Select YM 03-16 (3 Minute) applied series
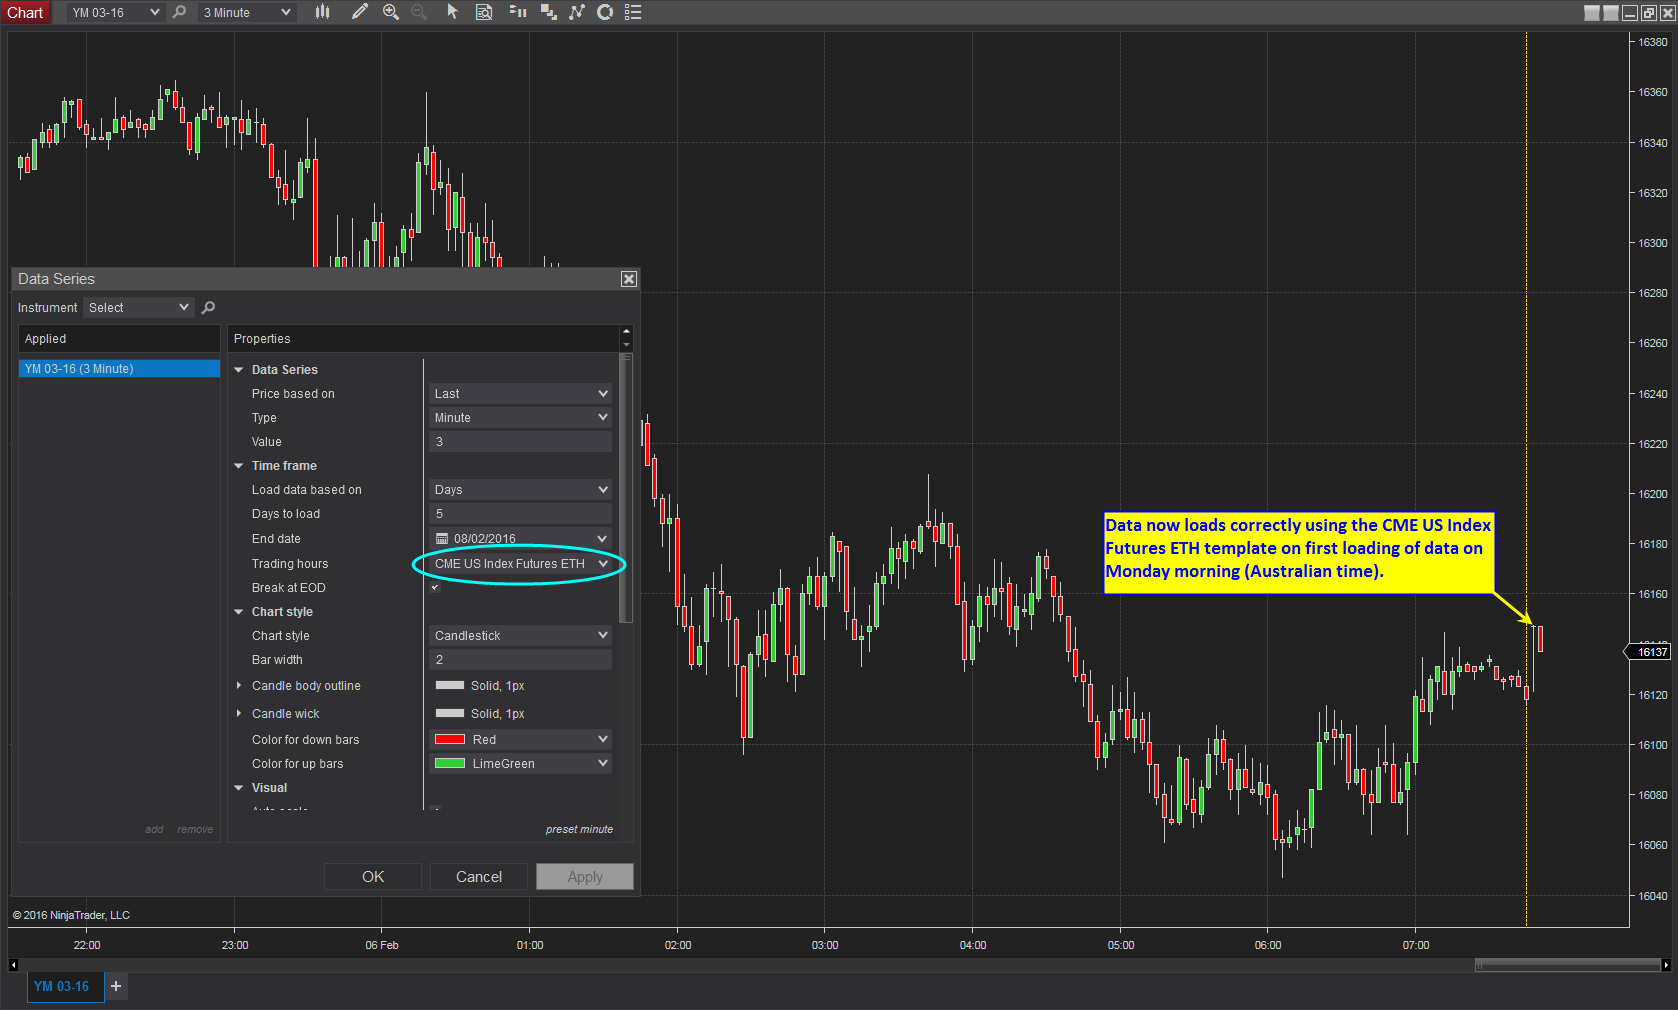Viewport: 1678px width, 1010px height. point(119,369)
